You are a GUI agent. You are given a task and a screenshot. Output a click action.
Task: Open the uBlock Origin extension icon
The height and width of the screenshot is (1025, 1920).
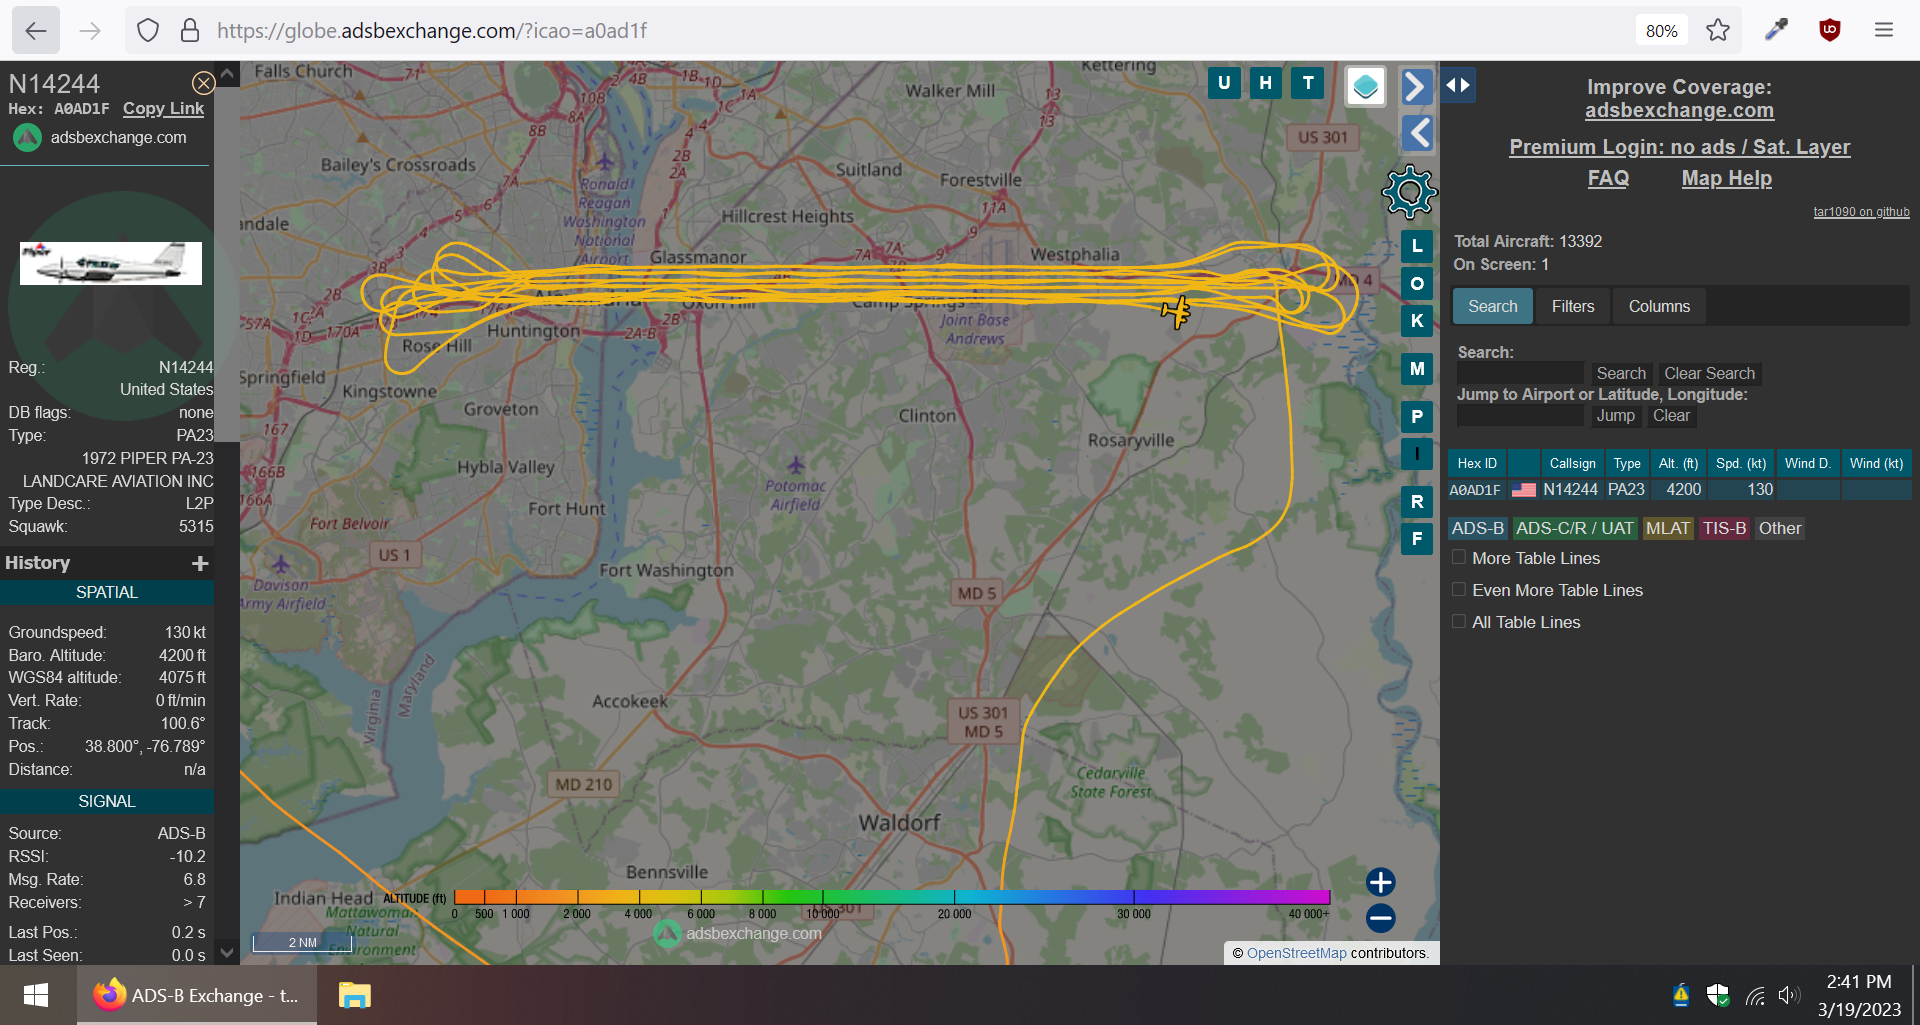(x=1830, y=30)
